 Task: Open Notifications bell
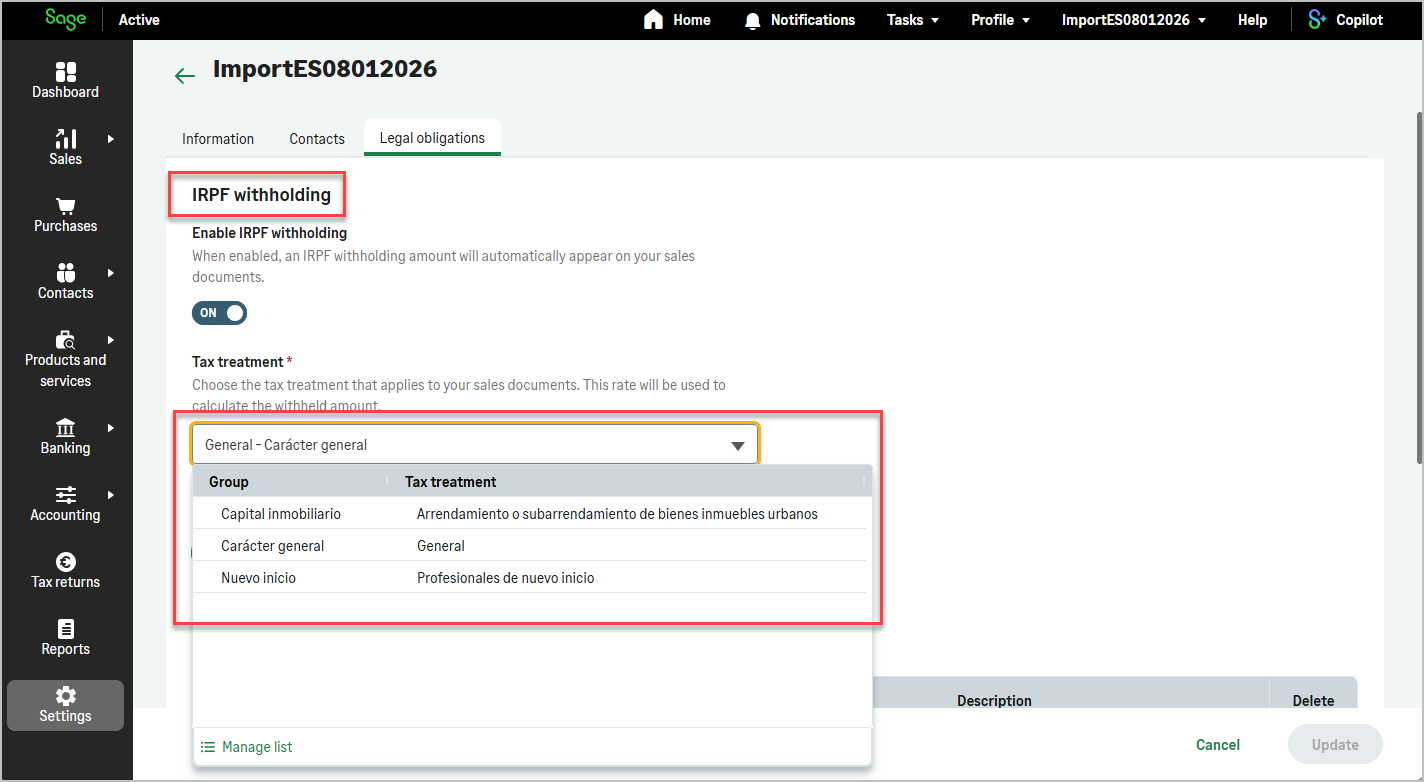(800, 20)
